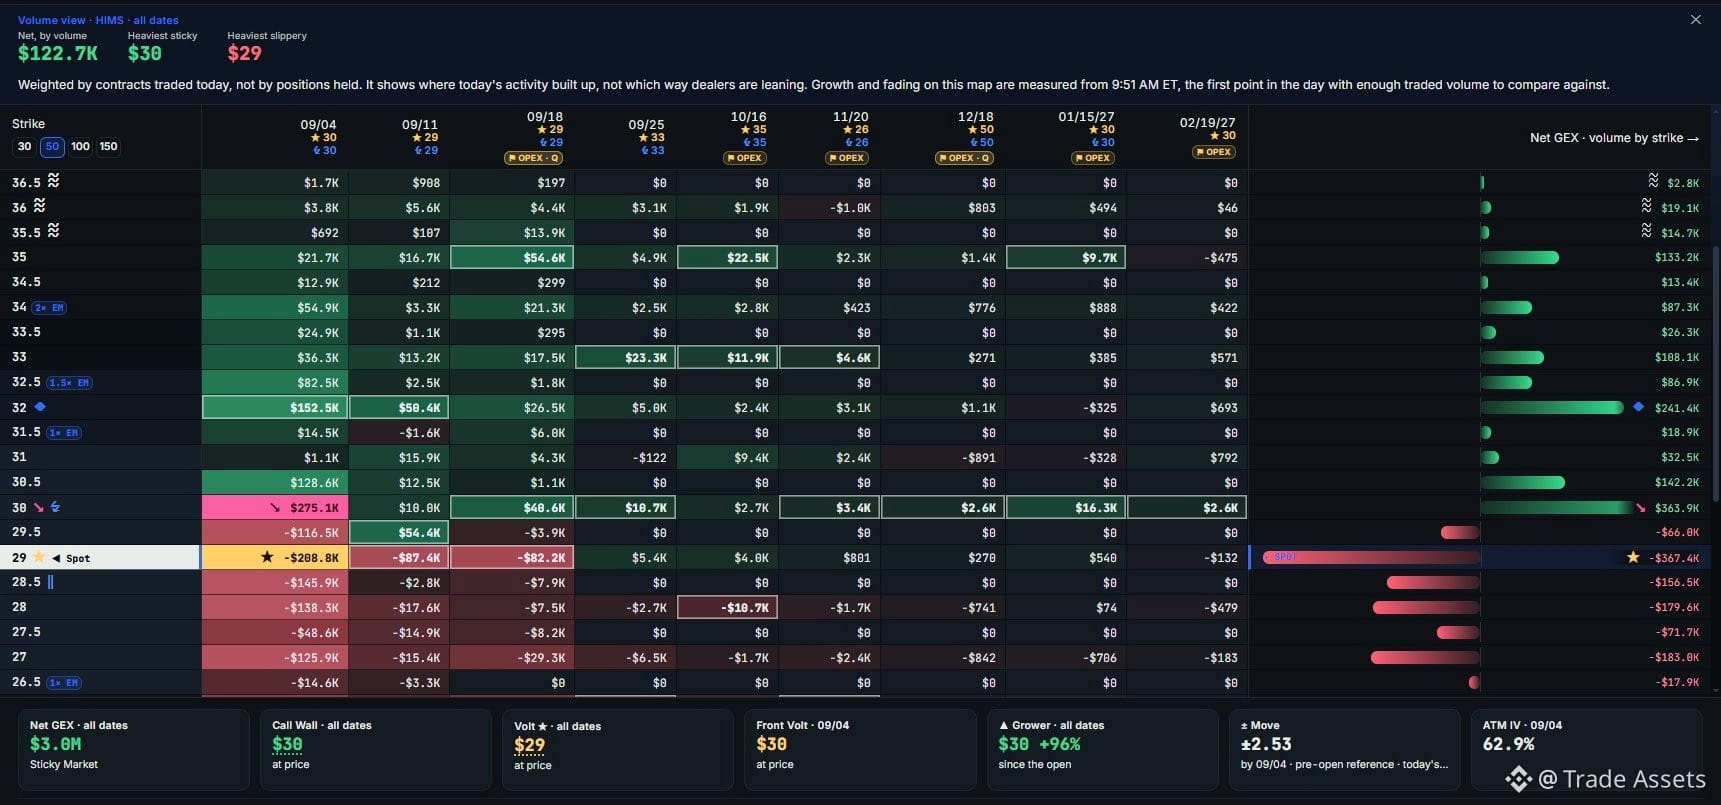1721x805 pixels.
Task: Click the red down-arrow beside strike 30
Action: click(x=39, y=507)
